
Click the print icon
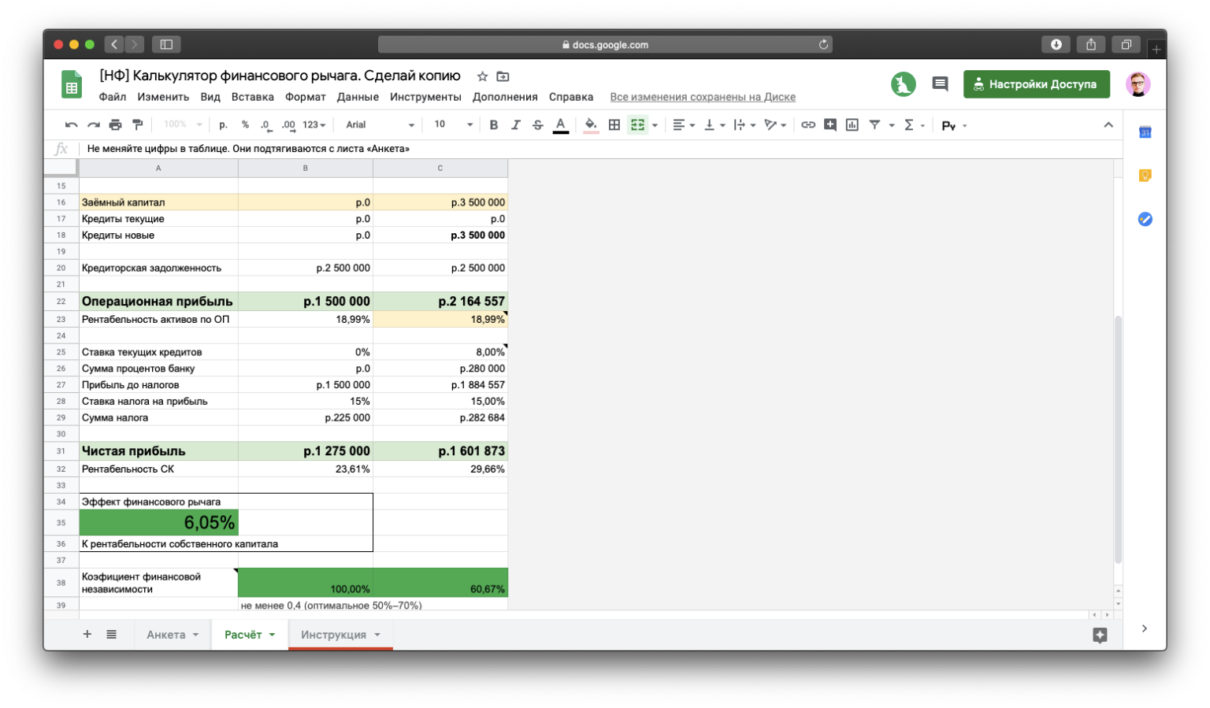115,125
